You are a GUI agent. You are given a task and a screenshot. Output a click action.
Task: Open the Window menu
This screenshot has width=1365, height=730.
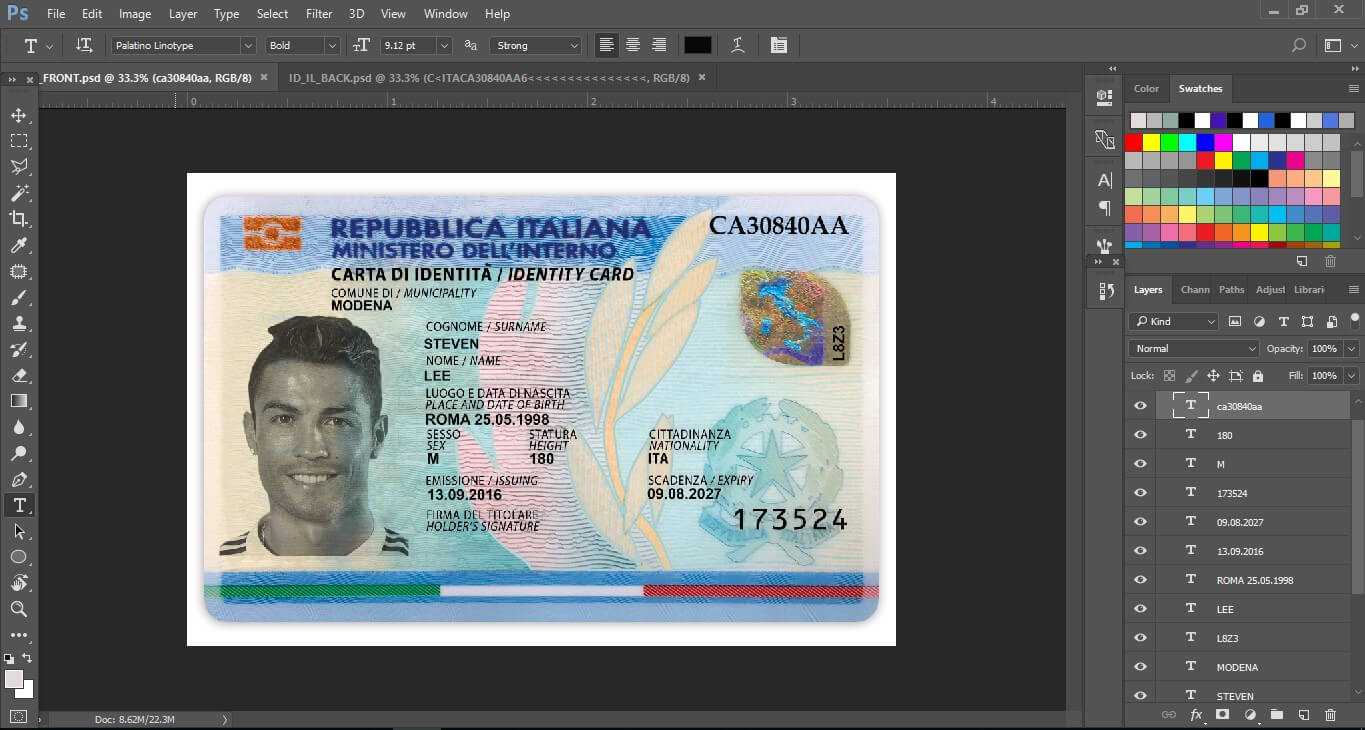point(445,14)
